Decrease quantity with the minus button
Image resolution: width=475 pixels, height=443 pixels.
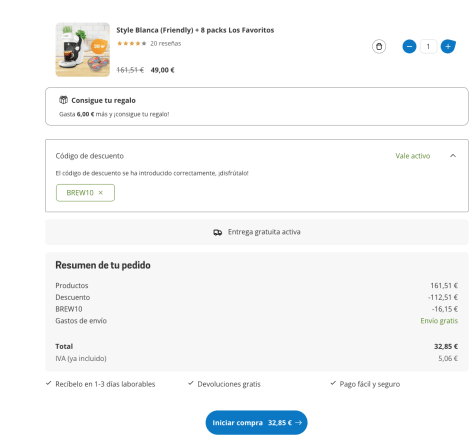409,46
